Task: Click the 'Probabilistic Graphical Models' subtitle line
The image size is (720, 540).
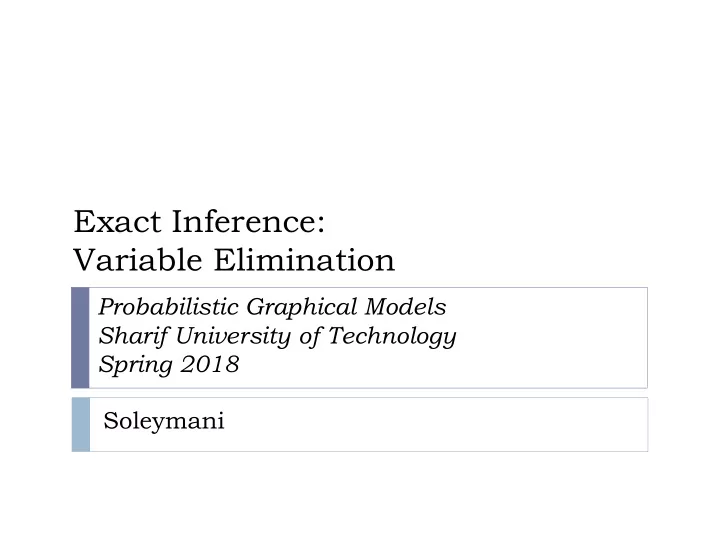Action: click(272, 307)
